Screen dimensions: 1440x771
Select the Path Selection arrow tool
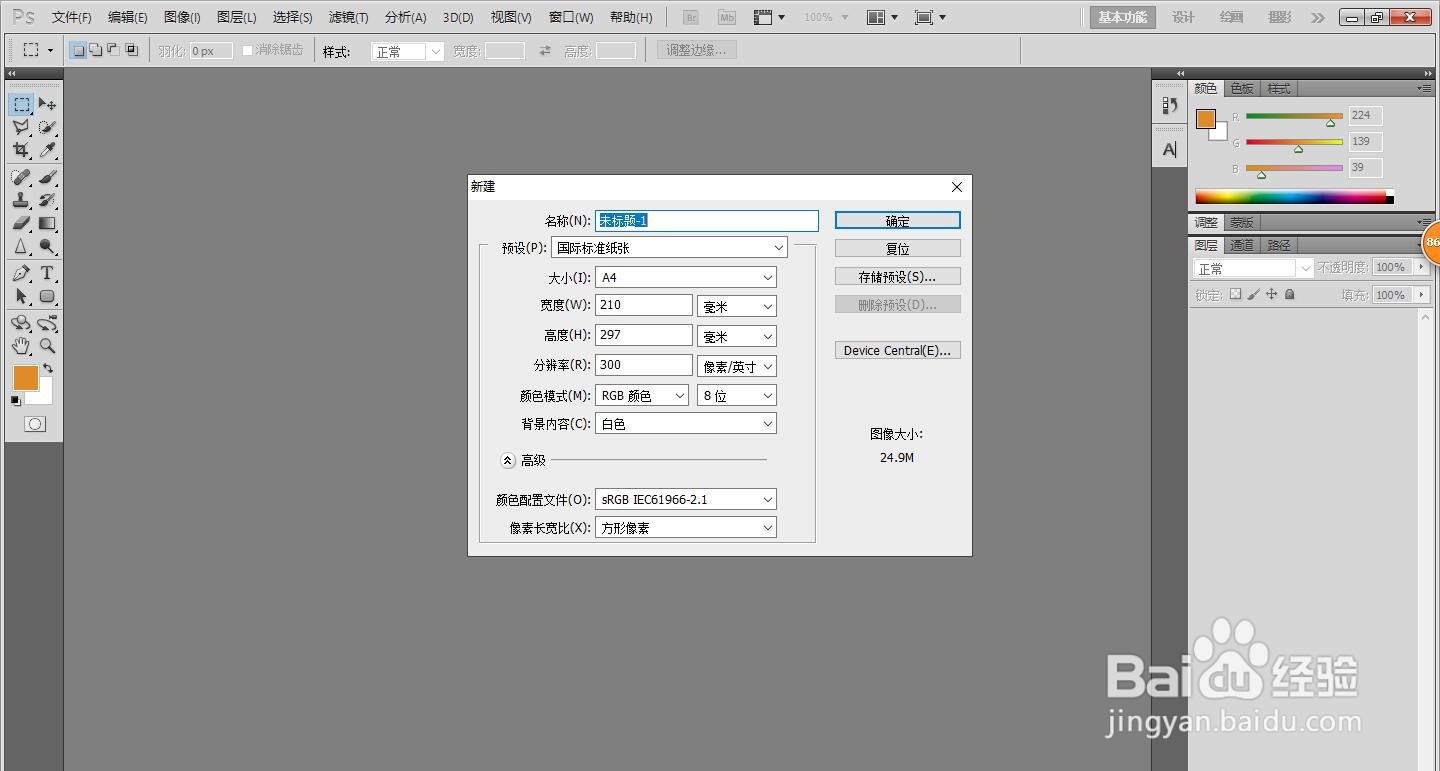pos(21,296)
